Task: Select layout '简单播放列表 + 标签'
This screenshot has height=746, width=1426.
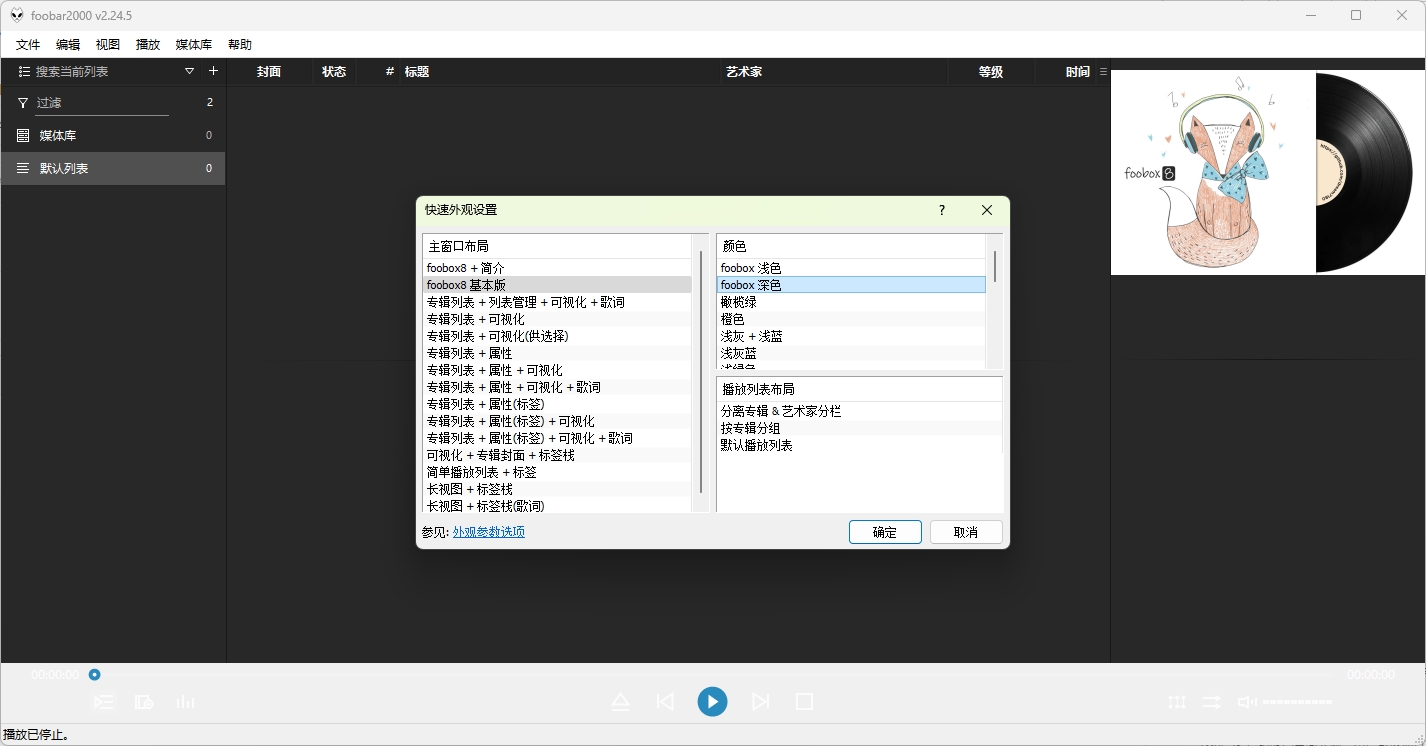Action: pos(557,472)
